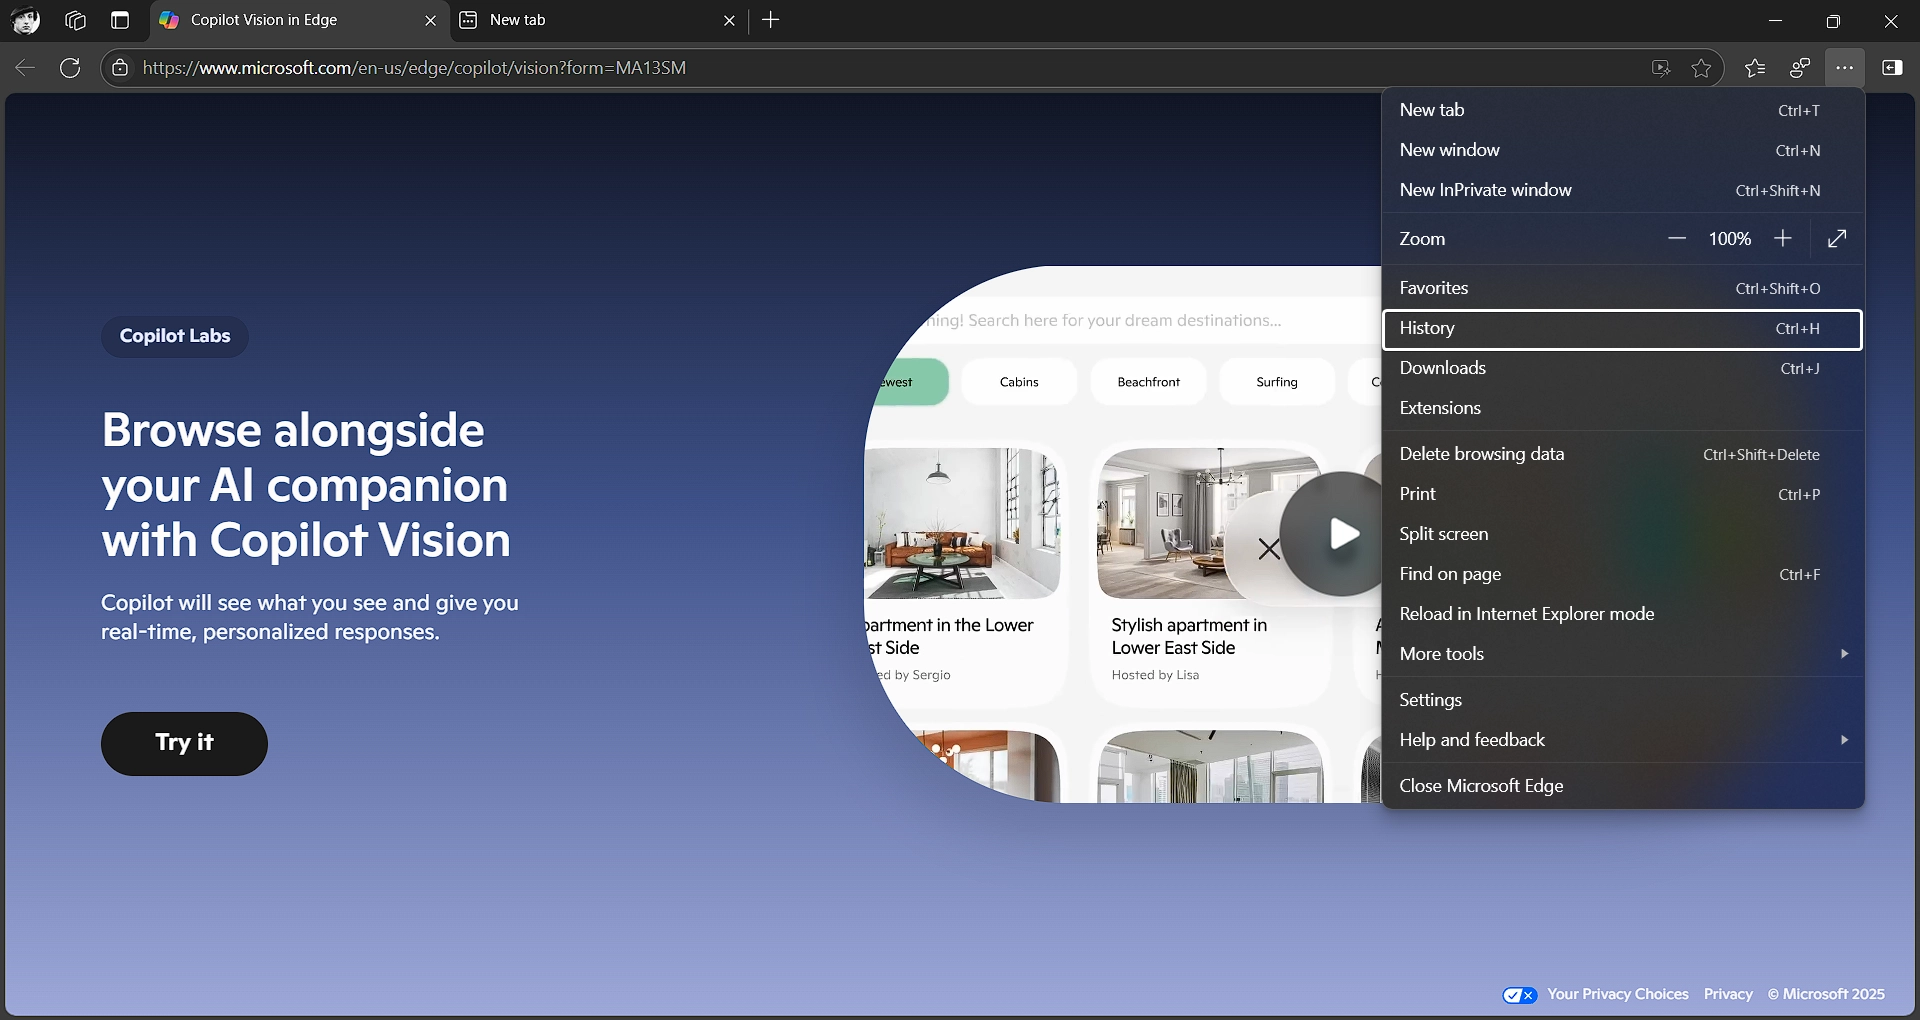
Task: Select the Beachfront category chip
Action: pyautogui.click(x=1149, y=382)
